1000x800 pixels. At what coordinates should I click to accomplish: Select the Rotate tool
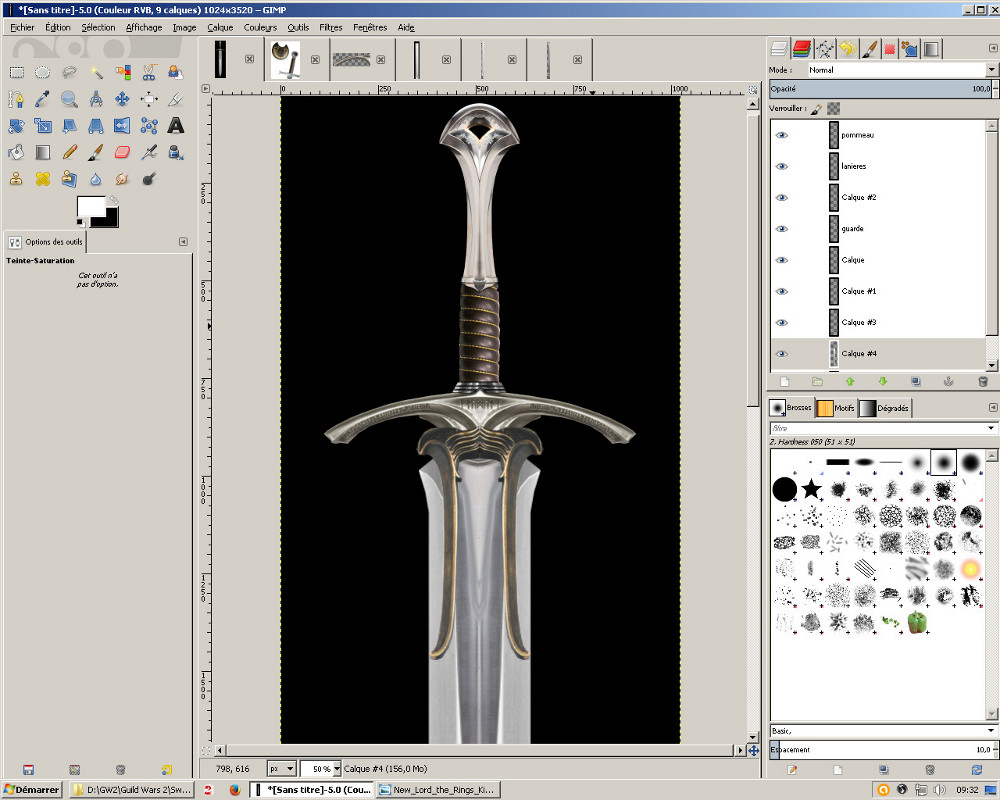tap(17, 126)
